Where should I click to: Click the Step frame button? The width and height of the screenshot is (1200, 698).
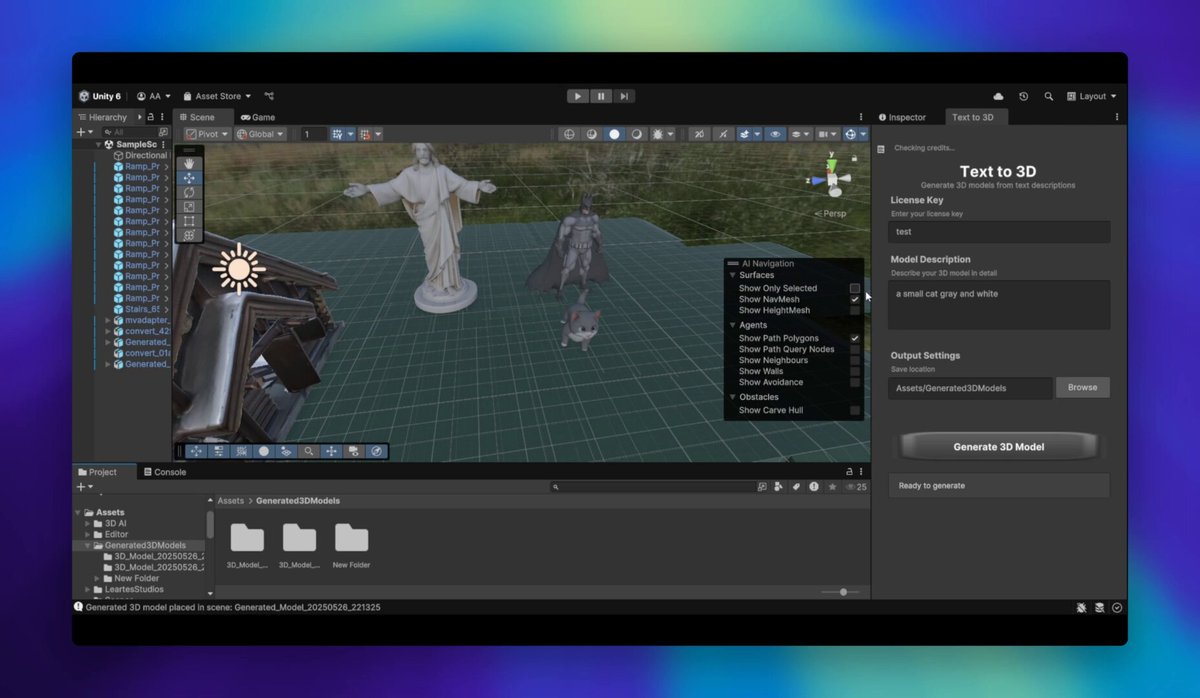coord(623,96)
